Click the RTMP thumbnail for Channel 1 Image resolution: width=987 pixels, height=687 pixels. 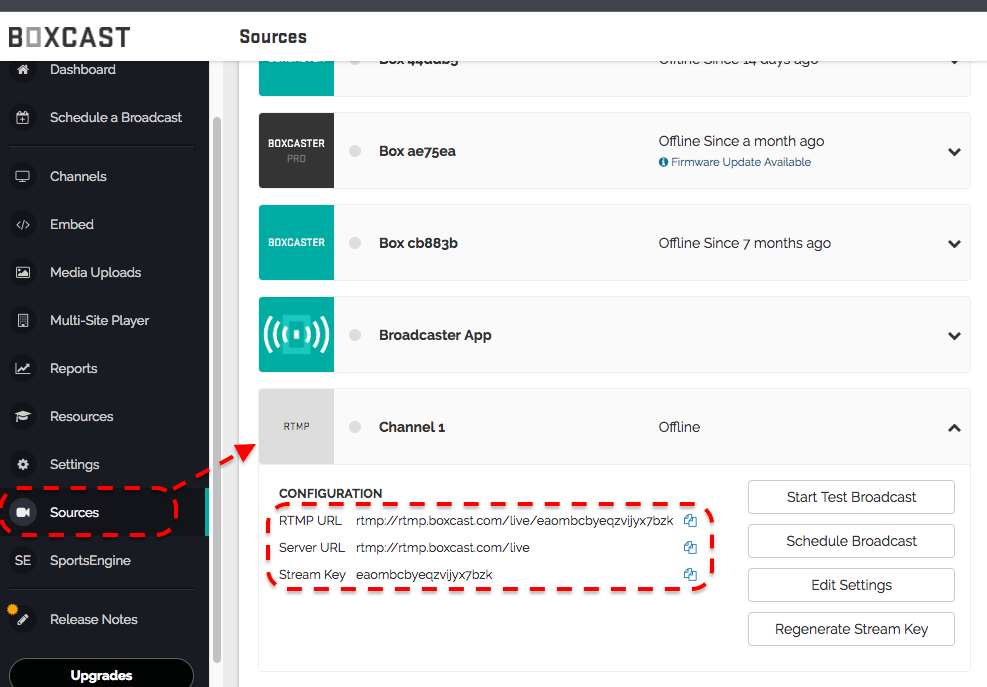pos(296,427)
